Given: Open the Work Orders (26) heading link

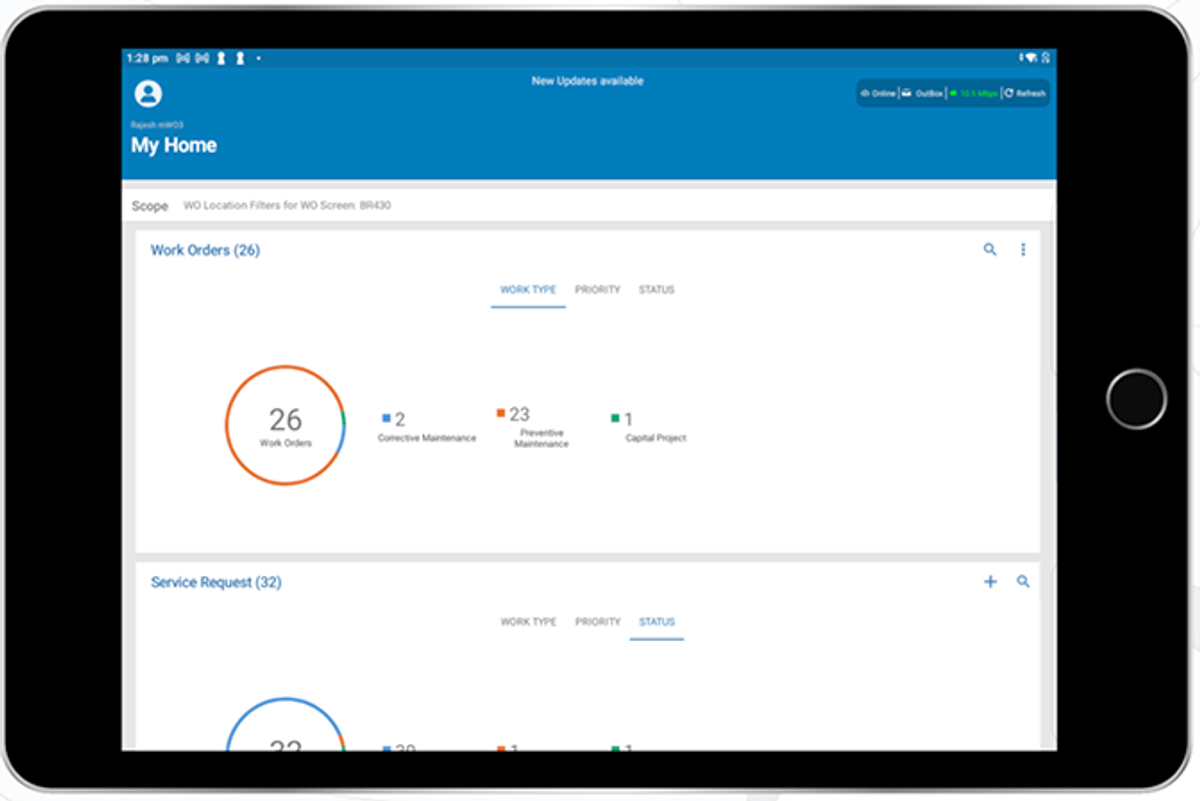Looking at the screenshot, I should [205, 250].
